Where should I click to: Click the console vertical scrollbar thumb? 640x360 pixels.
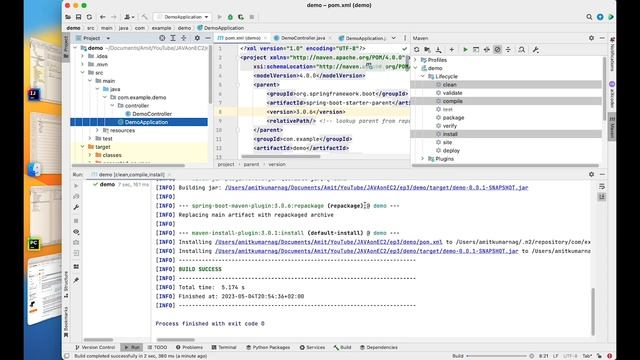(593, 311)
